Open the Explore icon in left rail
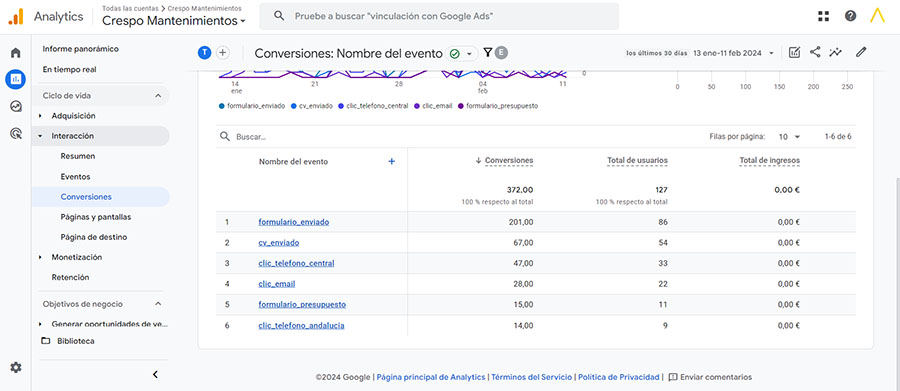The height and width of the screenshot is (391, 900). tap(15, 106)
